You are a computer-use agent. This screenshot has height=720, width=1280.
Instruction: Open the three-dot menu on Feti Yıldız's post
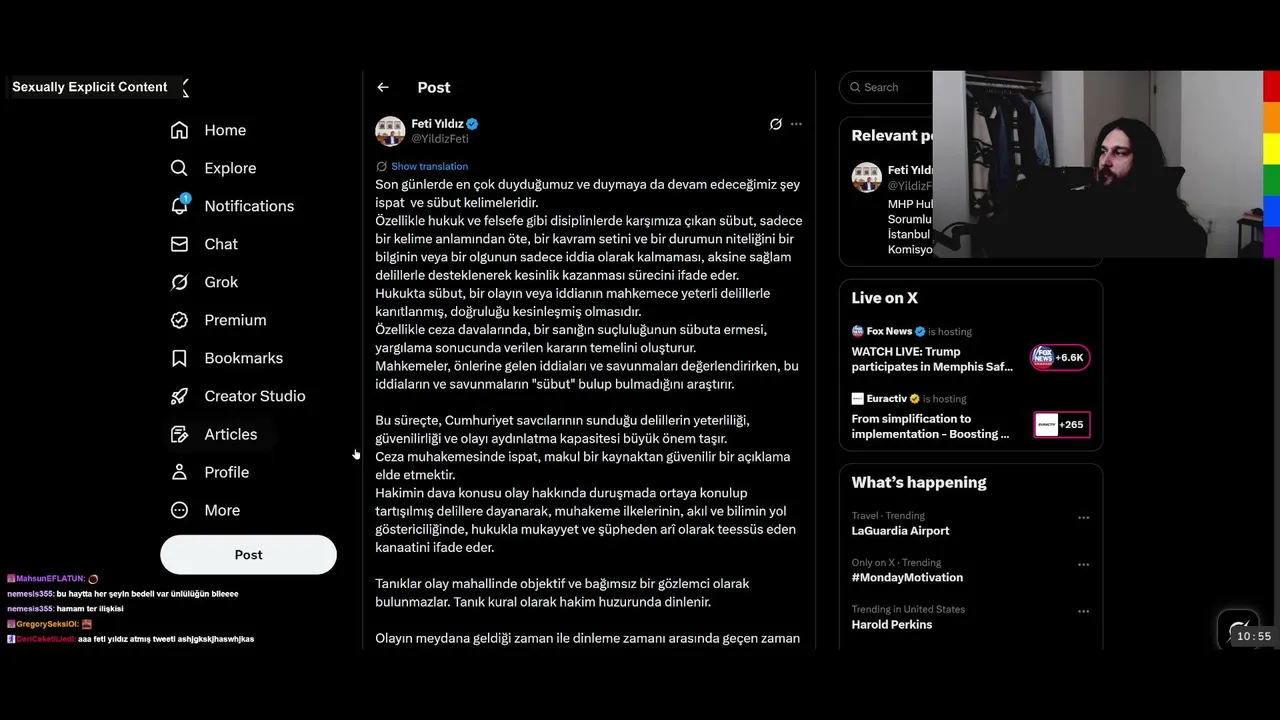796,124
